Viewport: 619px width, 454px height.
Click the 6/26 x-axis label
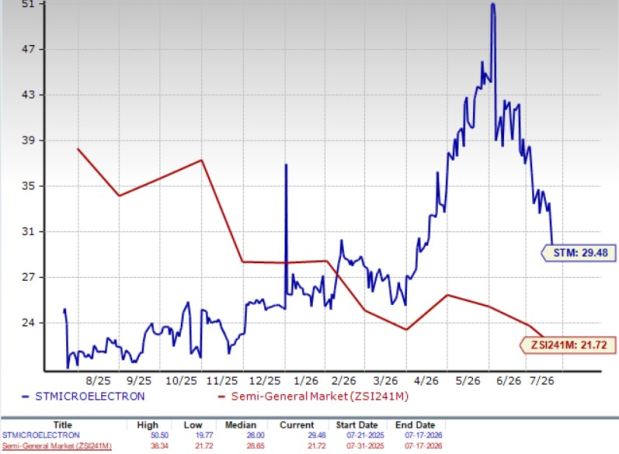(x=508, y=381)
